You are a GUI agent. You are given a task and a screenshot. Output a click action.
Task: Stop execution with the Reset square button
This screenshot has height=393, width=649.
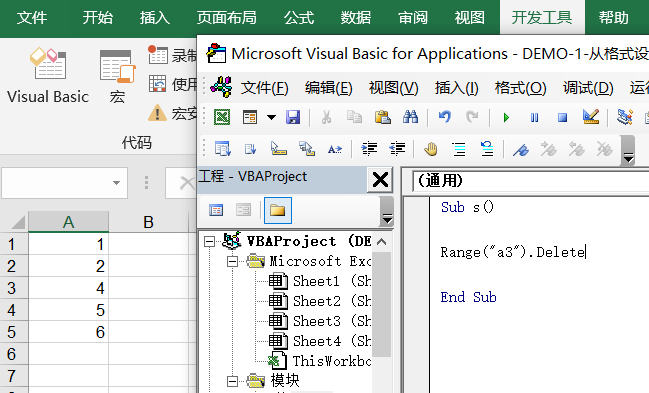tap(562, 118)
